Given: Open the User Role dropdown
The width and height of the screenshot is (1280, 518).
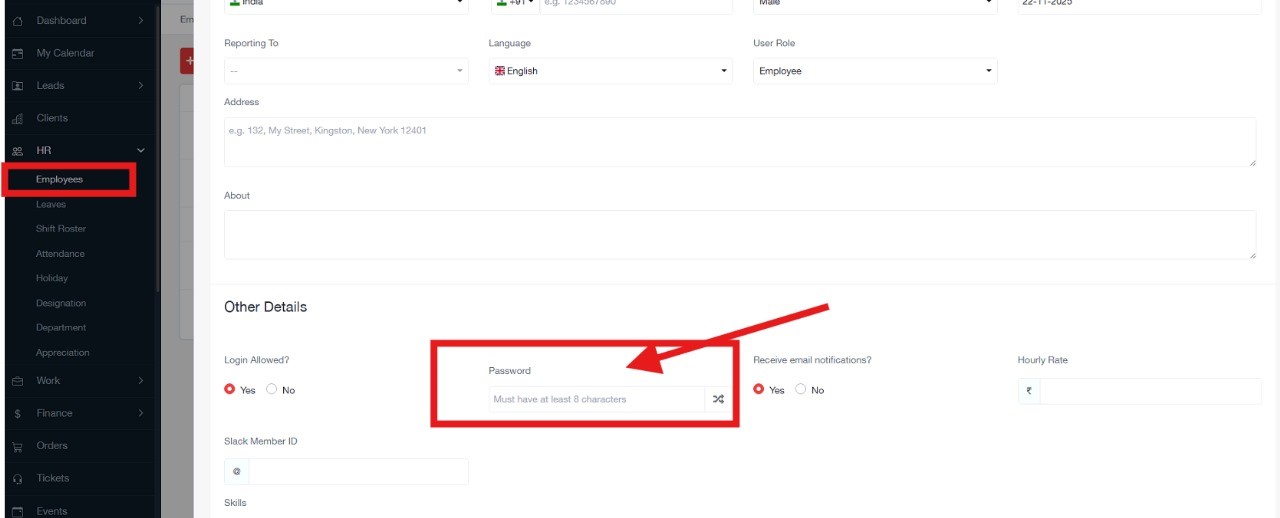Looking at the screenshot, I should [x=874, y=71].
